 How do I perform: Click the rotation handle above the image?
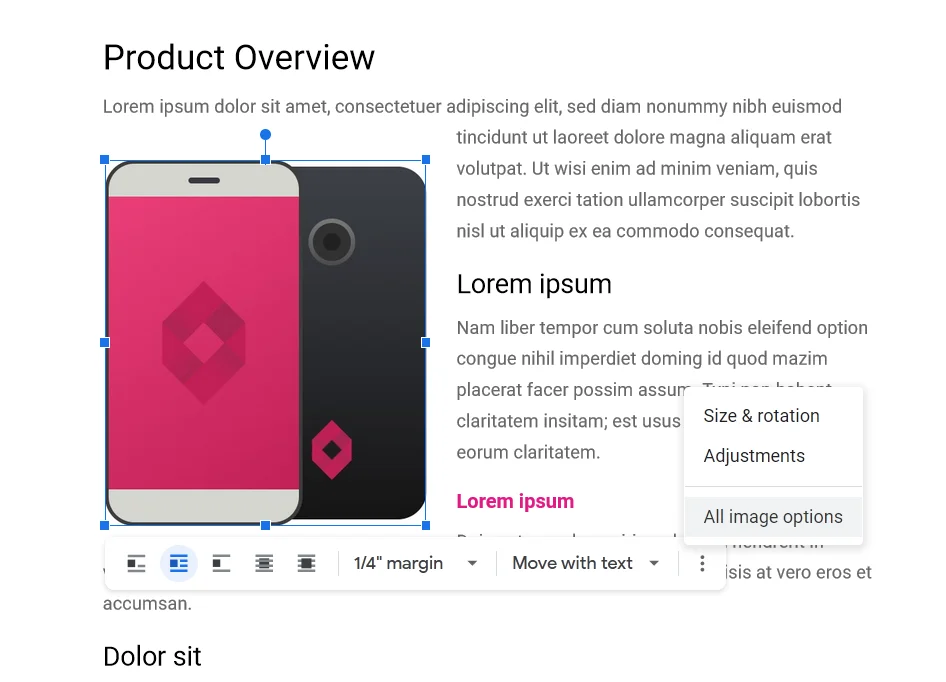pyautogui.click(x=265, y=135)
